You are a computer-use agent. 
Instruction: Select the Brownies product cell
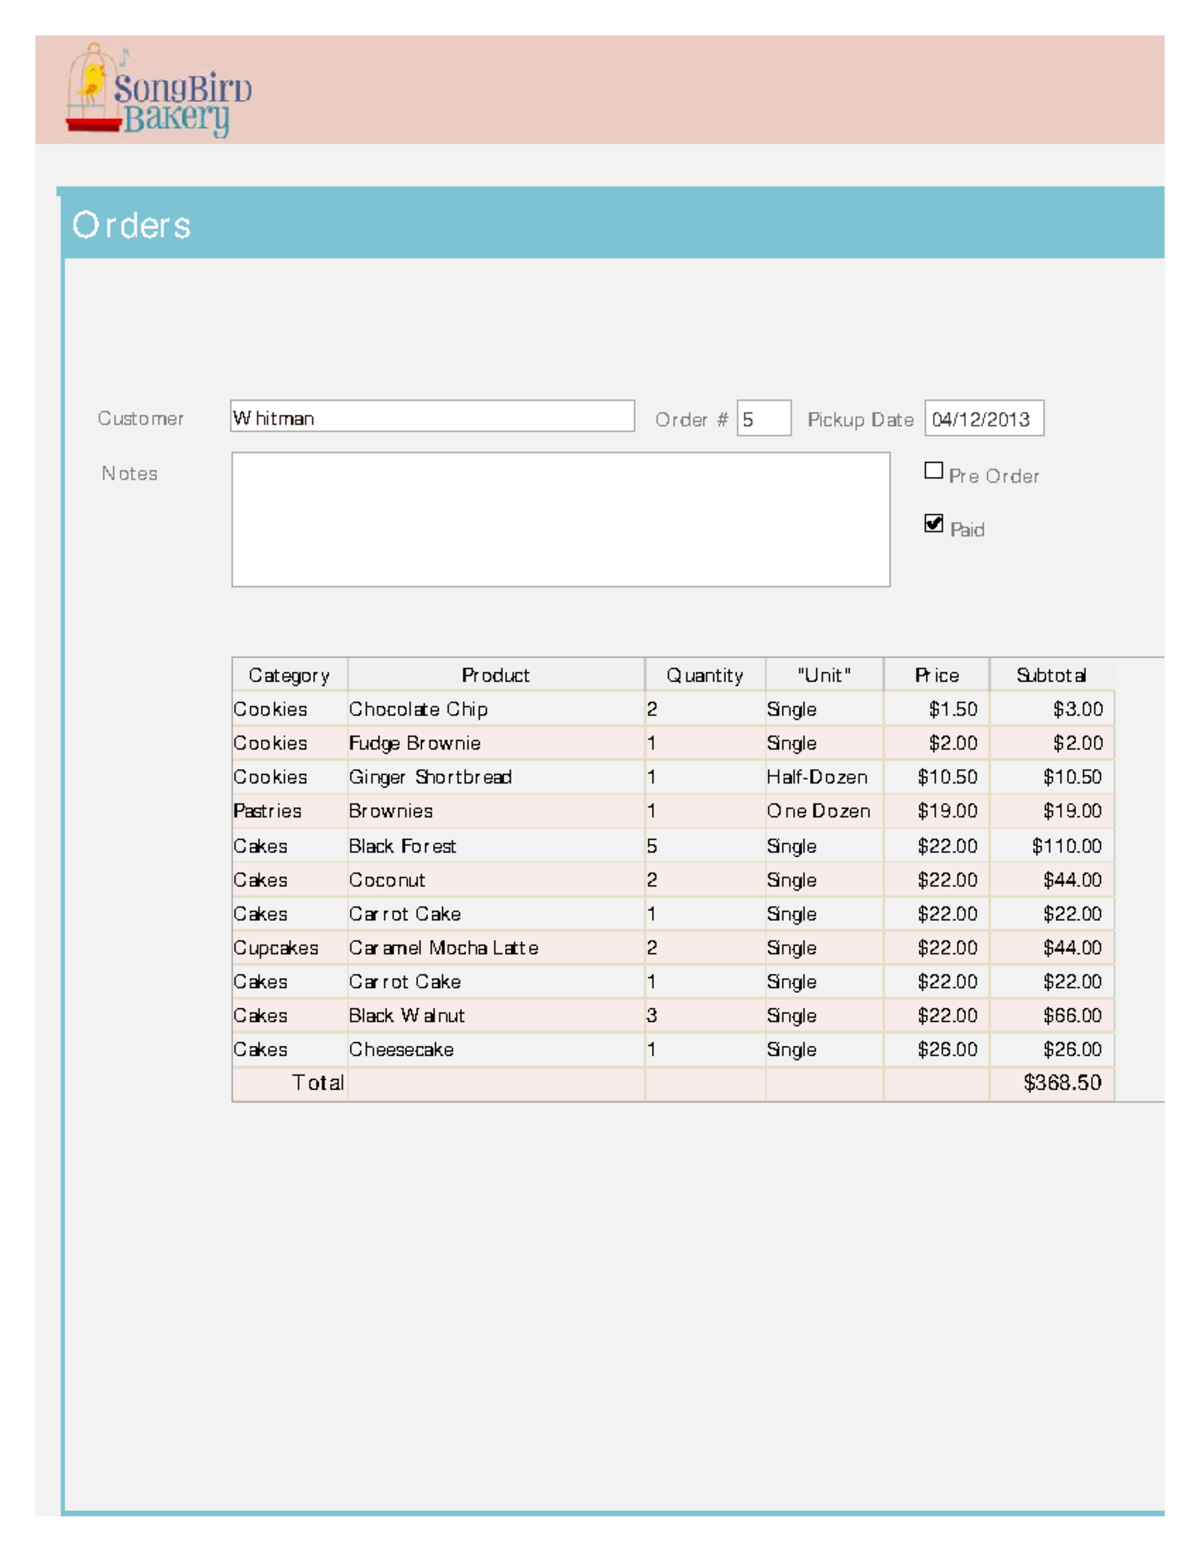pyautogui.click(x=495, y=811)
